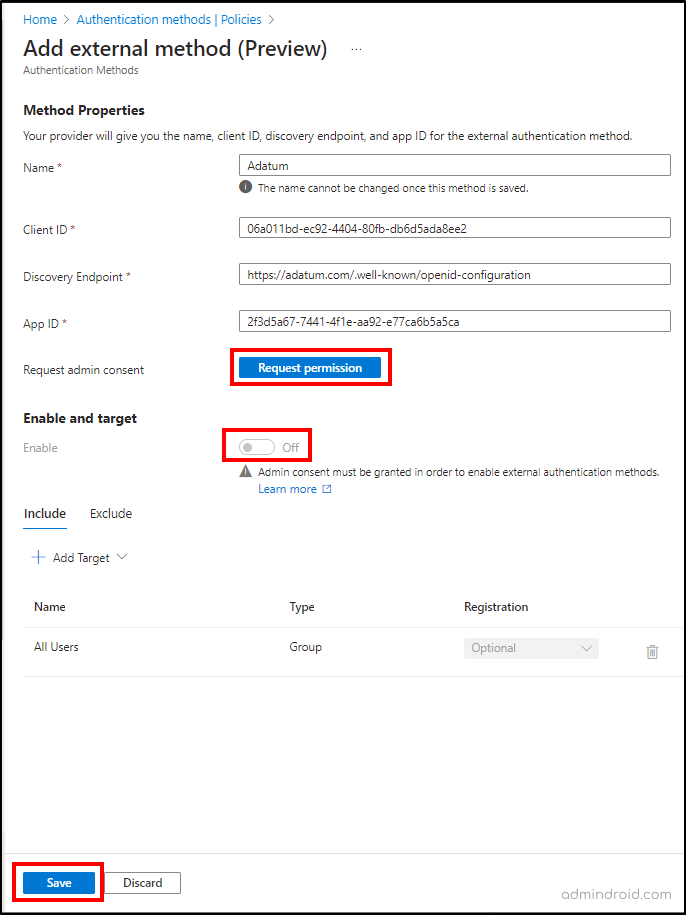Image resolution: width=686 pixels, height=915 pixels.
Task: Click the plus icon next to Add Target
Action: click(37, 557)
